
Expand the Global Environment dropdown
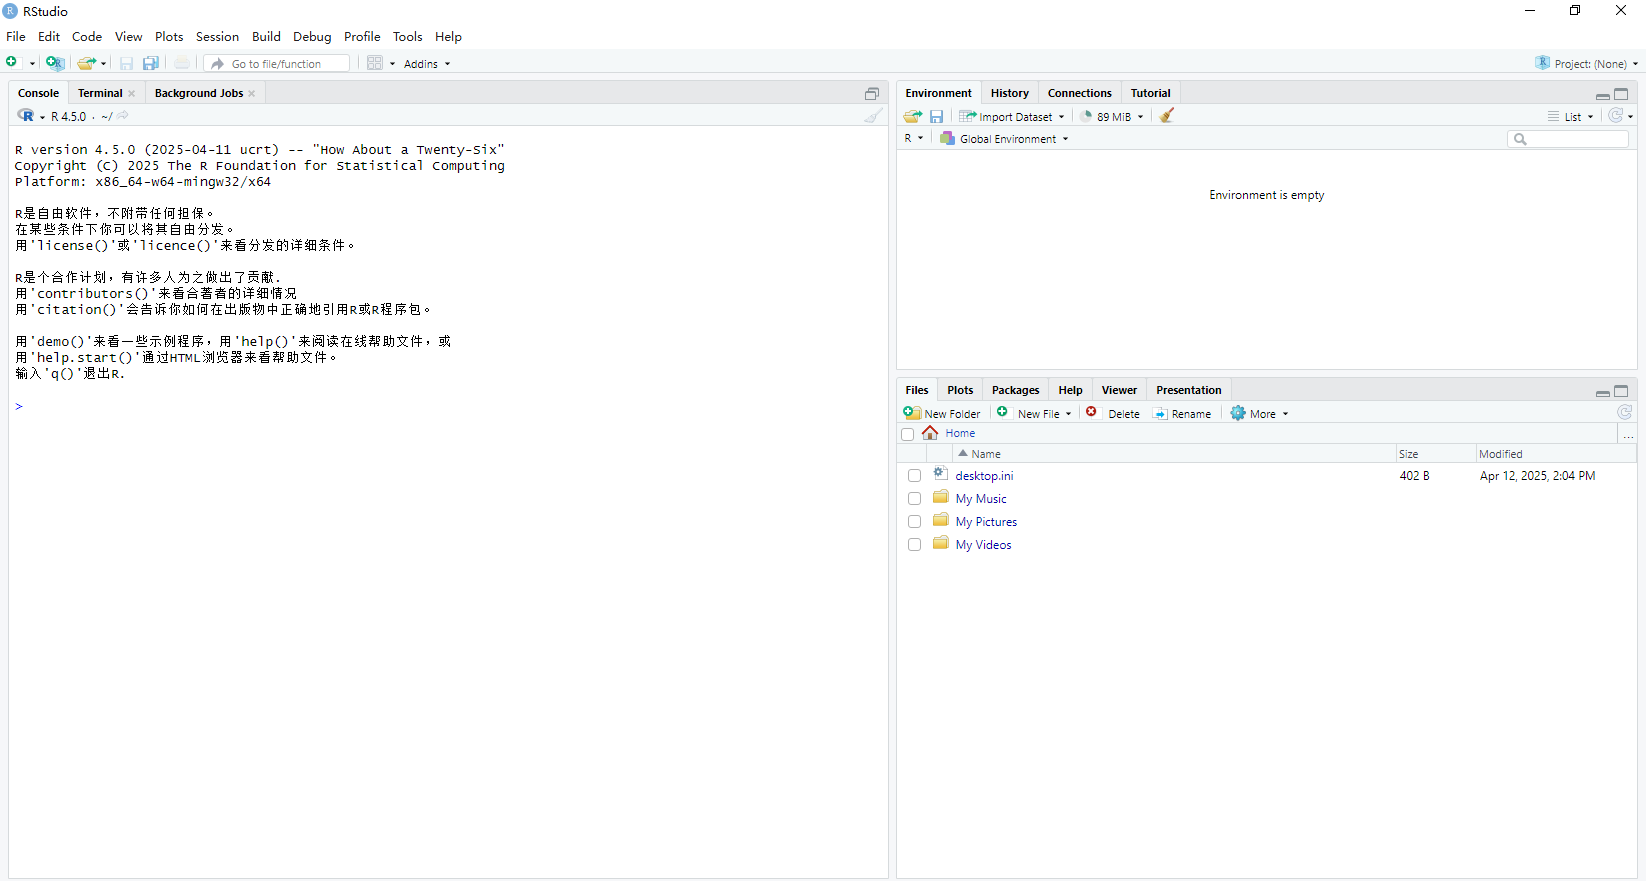(x=1005, y=139)
